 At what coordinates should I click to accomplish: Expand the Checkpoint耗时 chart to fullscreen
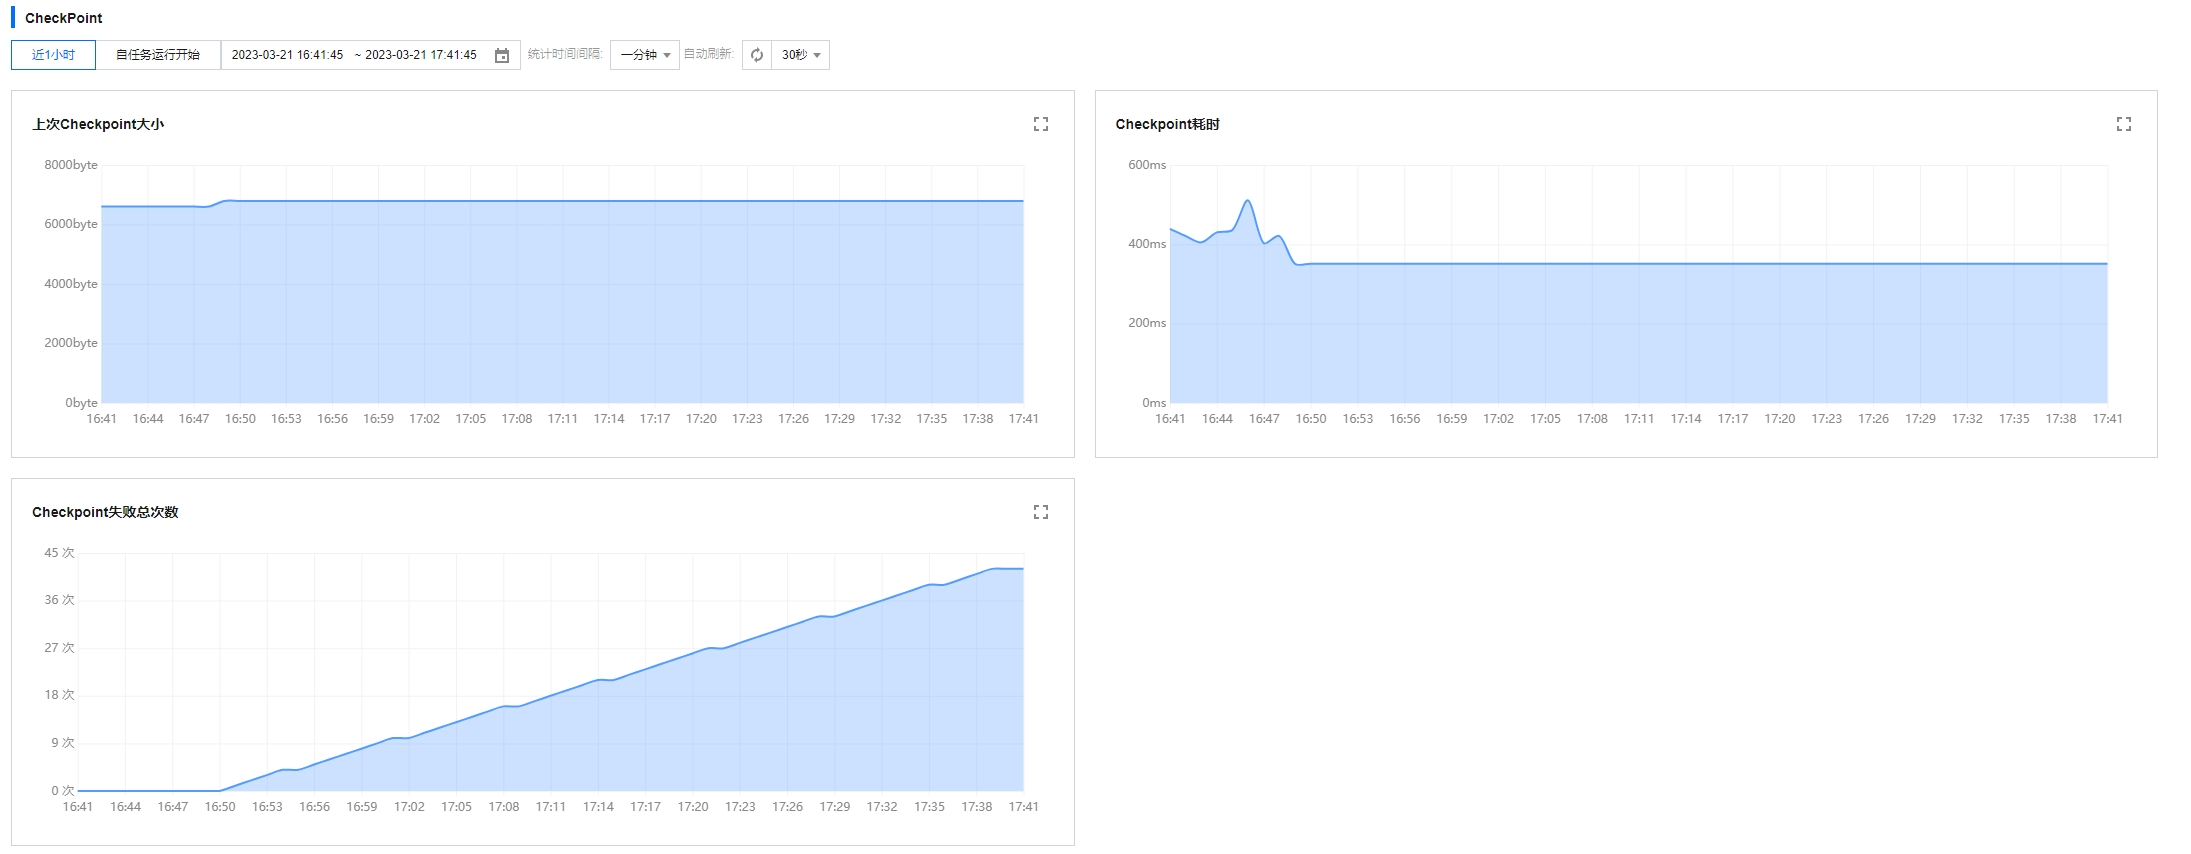(x=2123, y=124)
